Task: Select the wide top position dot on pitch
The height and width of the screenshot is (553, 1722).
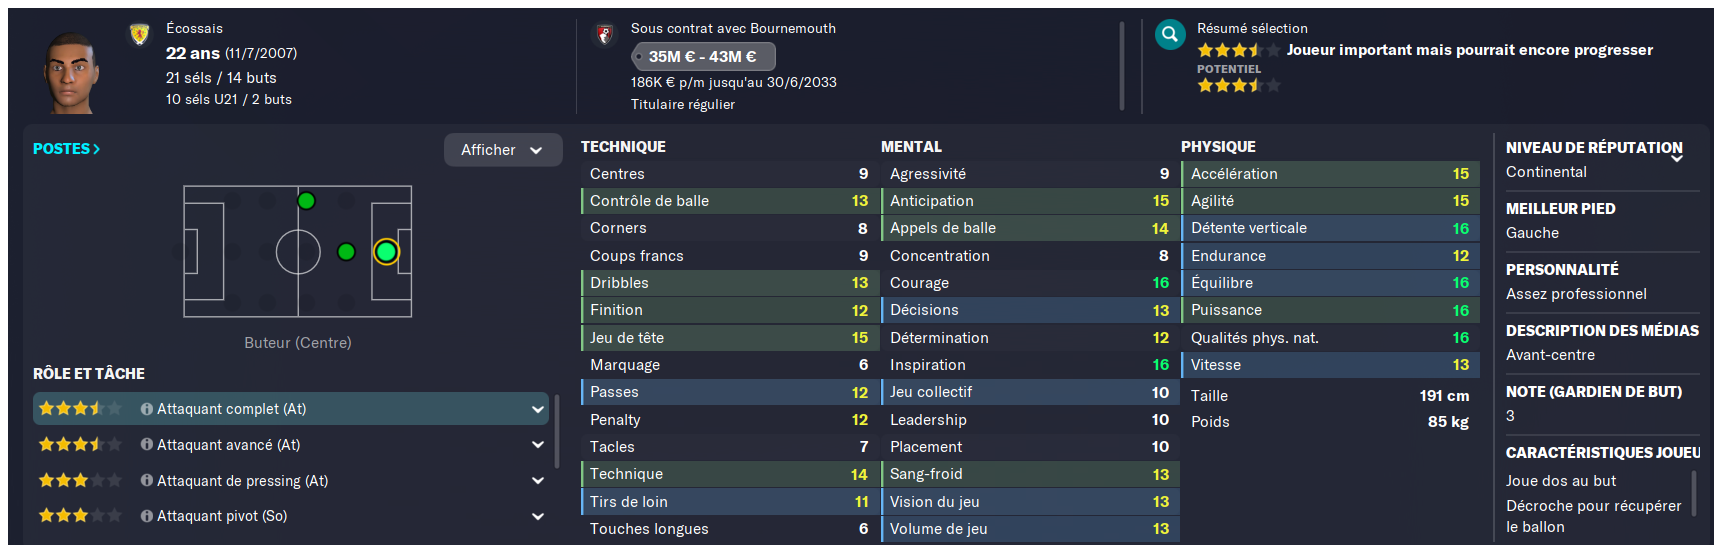Action: (x=306, y=201)
